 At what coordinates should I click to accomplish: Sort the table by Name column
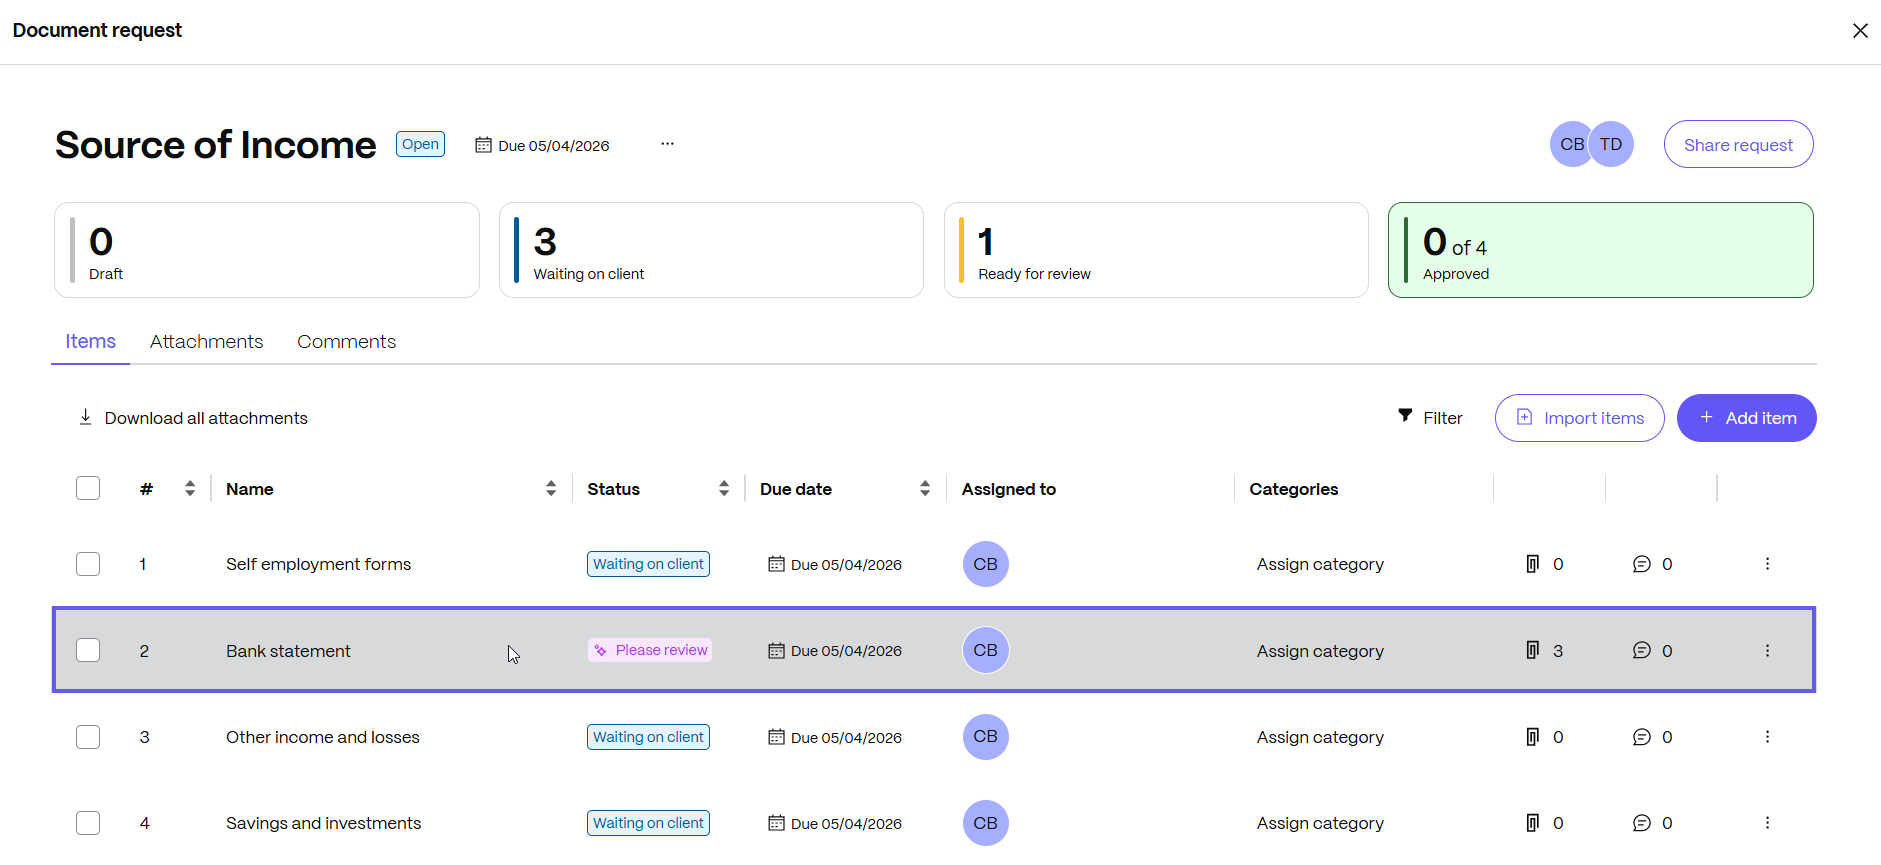(551, 488)
